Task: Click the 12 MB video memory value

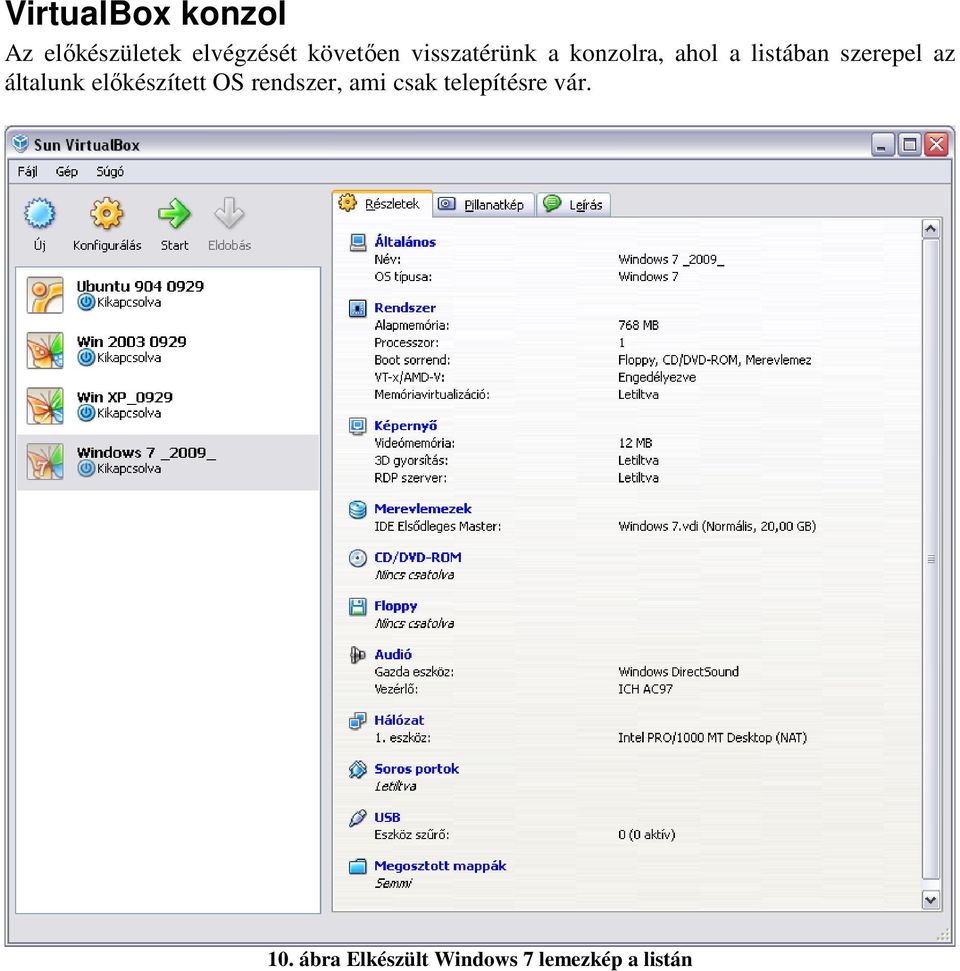Action: (635, 443)
